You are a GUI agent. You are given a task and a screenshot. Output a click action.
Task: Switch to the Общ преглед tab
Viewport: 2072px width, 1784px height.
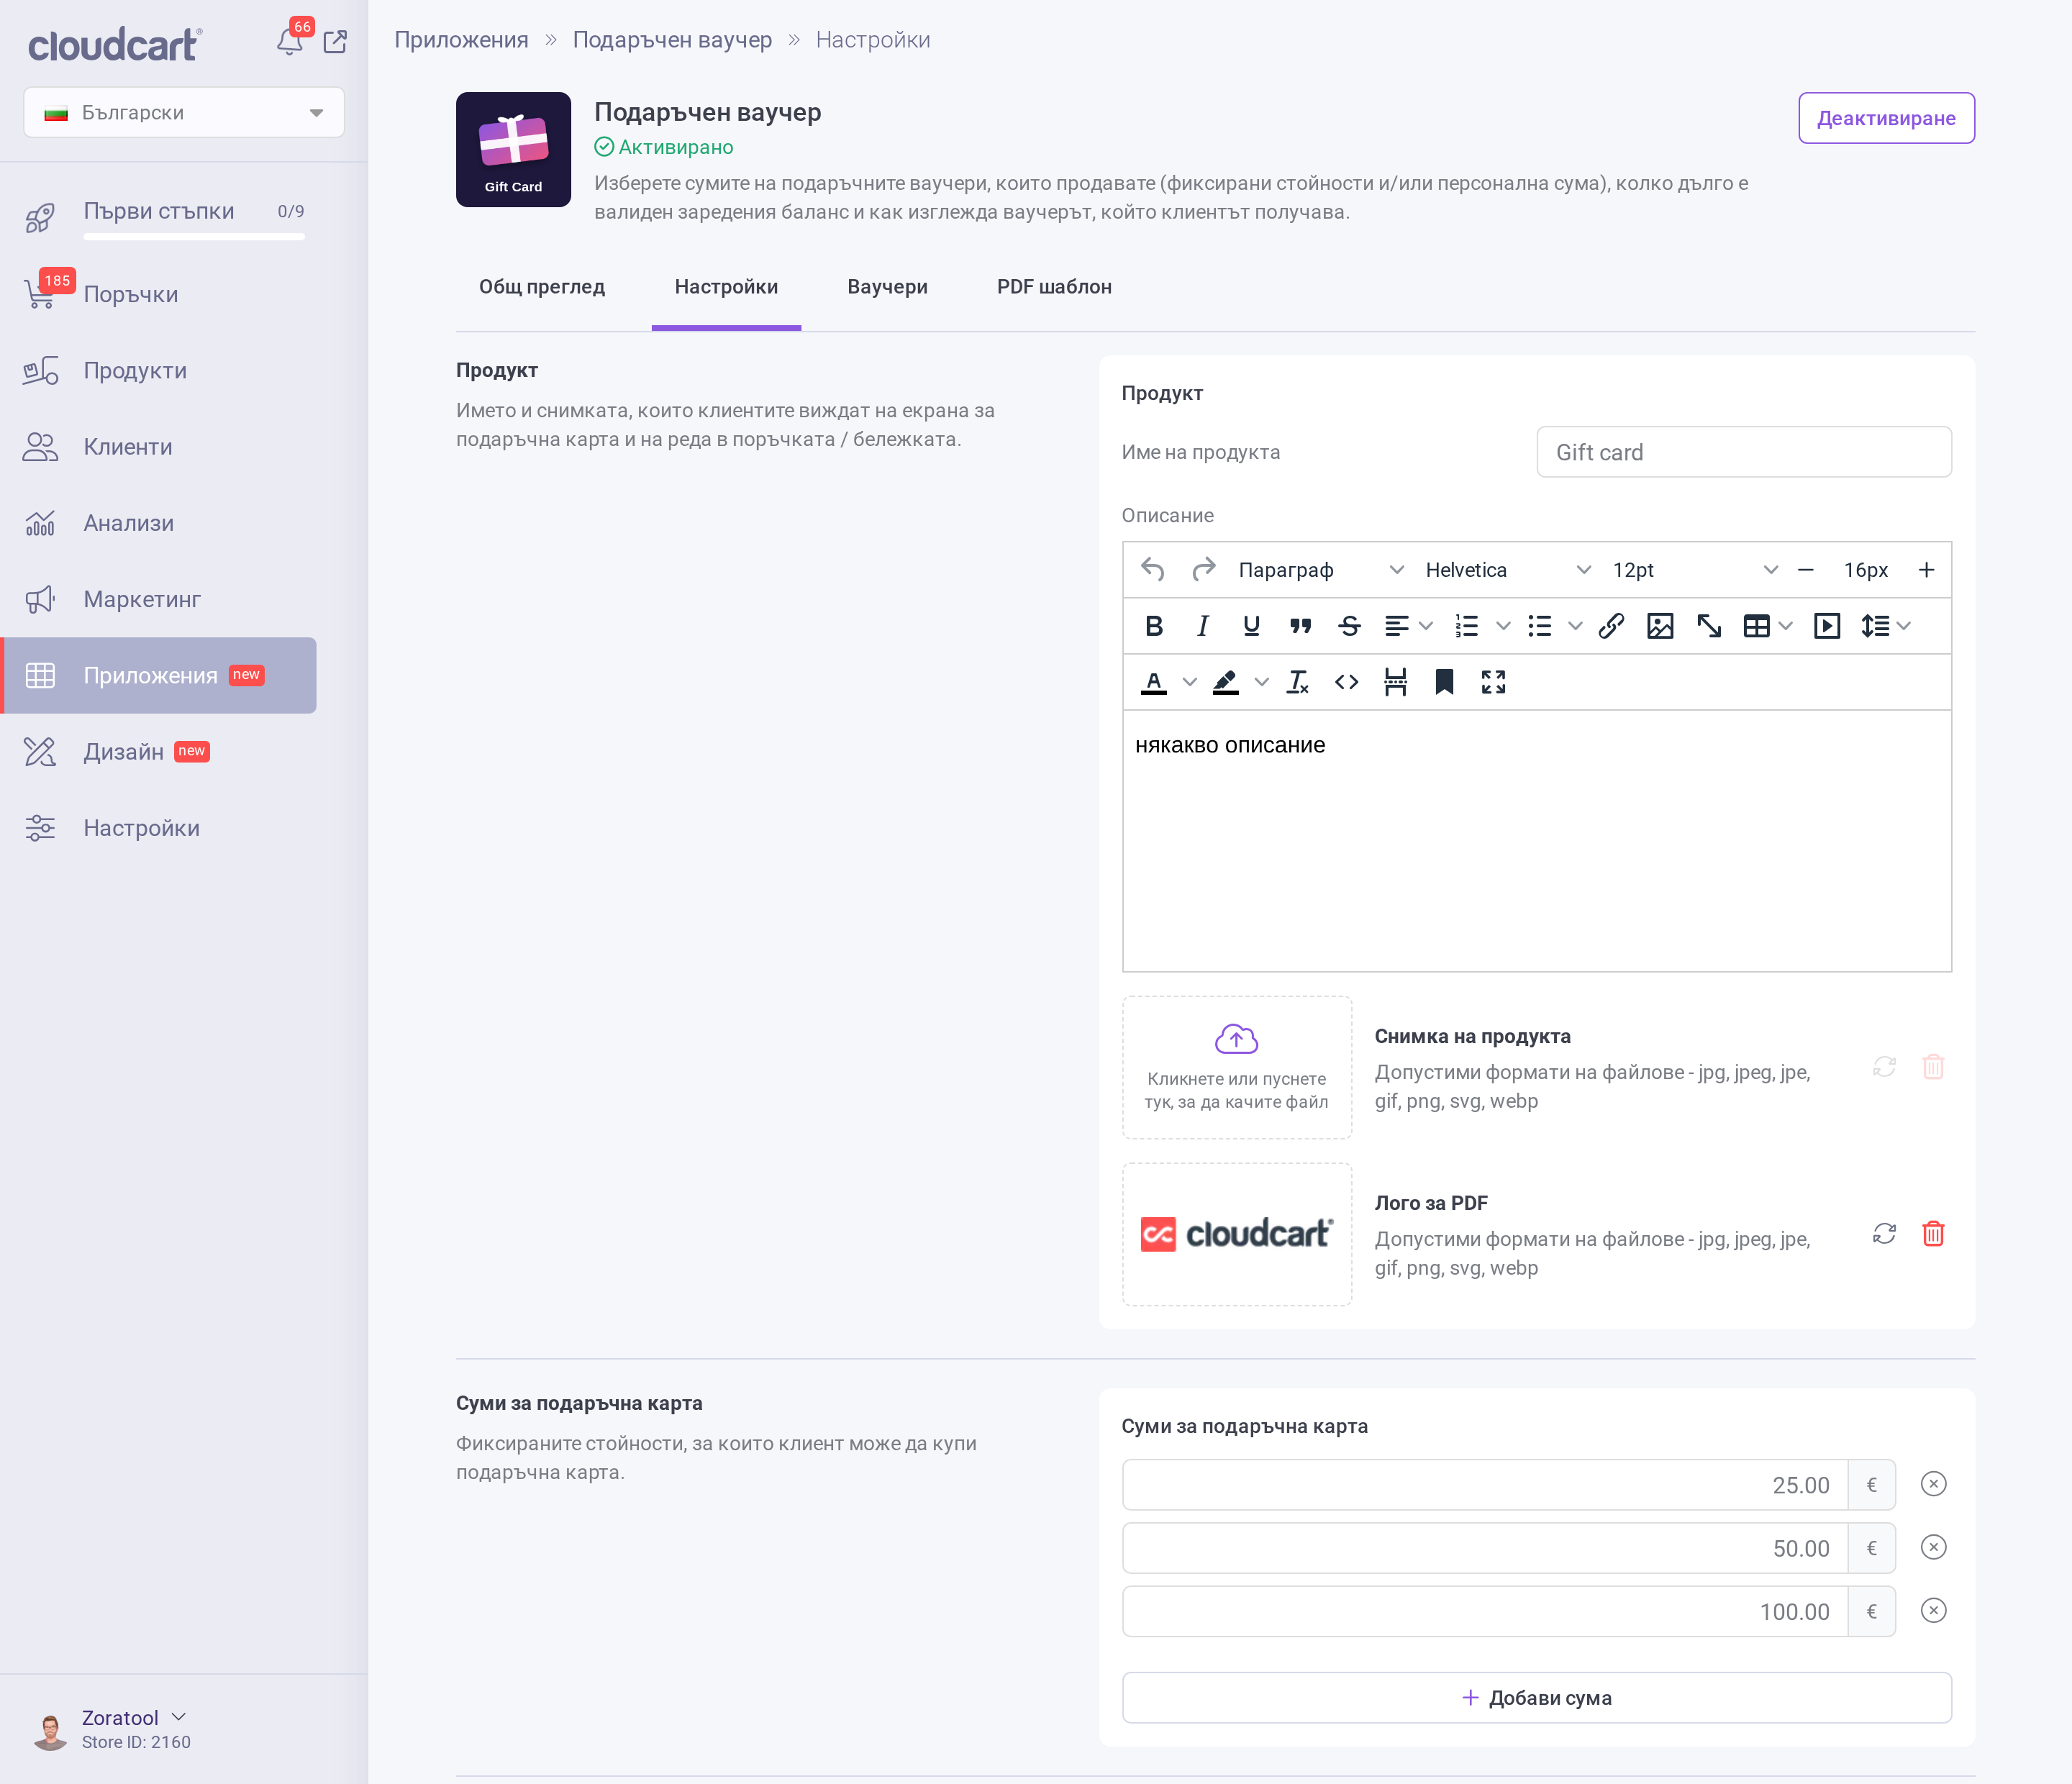542,287
